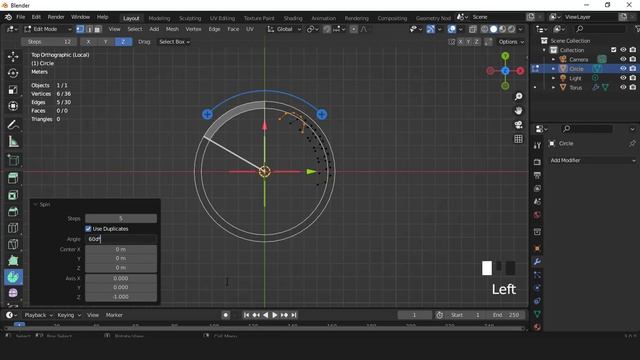Select the Add Cube tool

[13, 160]
